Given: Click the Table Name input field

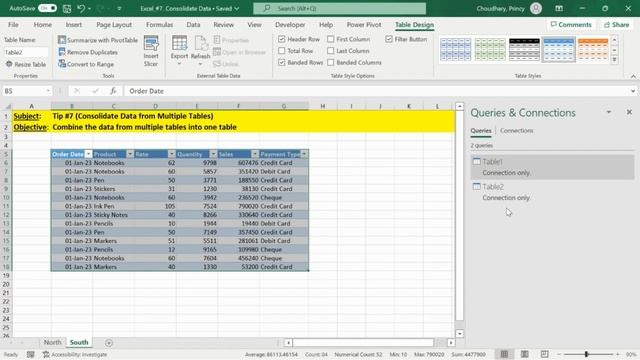Looking at the screenshot, I should (26, 52).
